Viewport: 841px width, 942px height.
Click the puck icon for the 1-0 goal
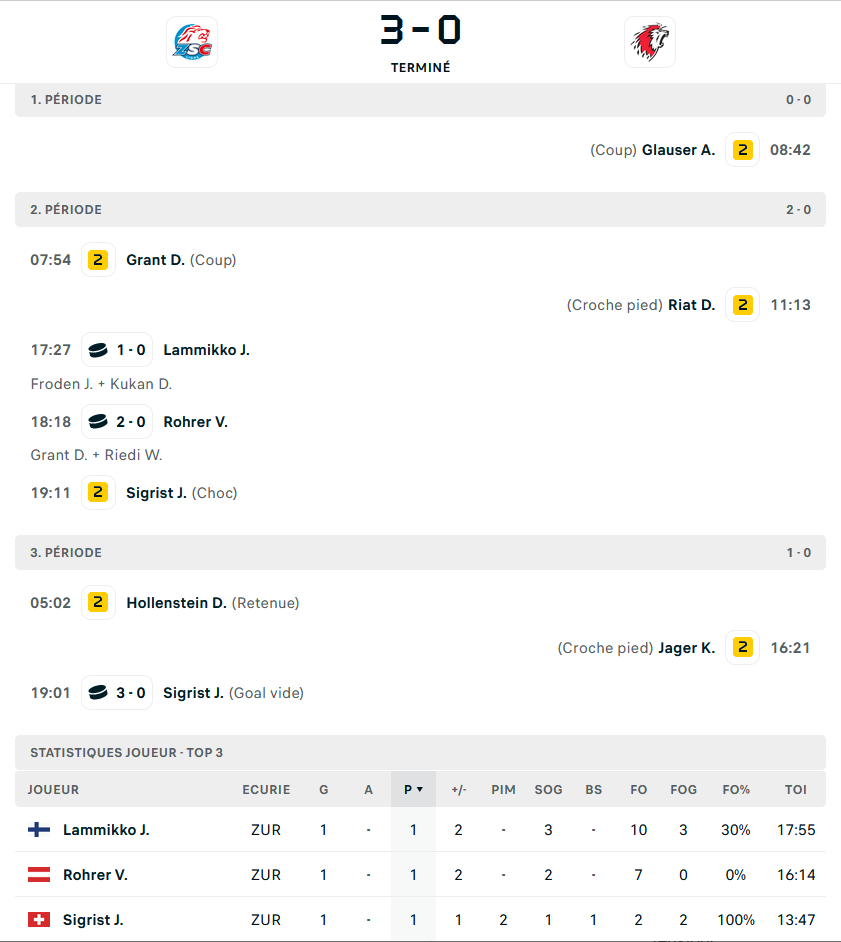point(98,350)
